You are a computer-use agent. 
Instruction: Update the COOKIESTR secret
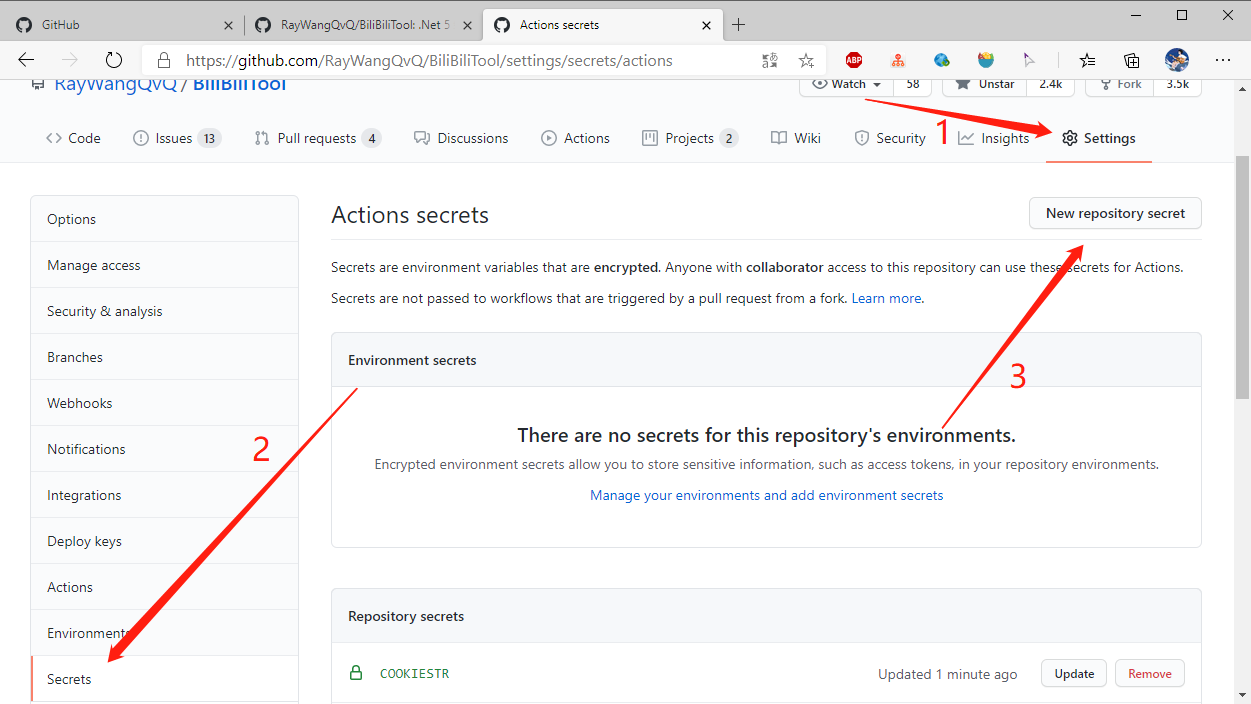[x=1074, y=674]
